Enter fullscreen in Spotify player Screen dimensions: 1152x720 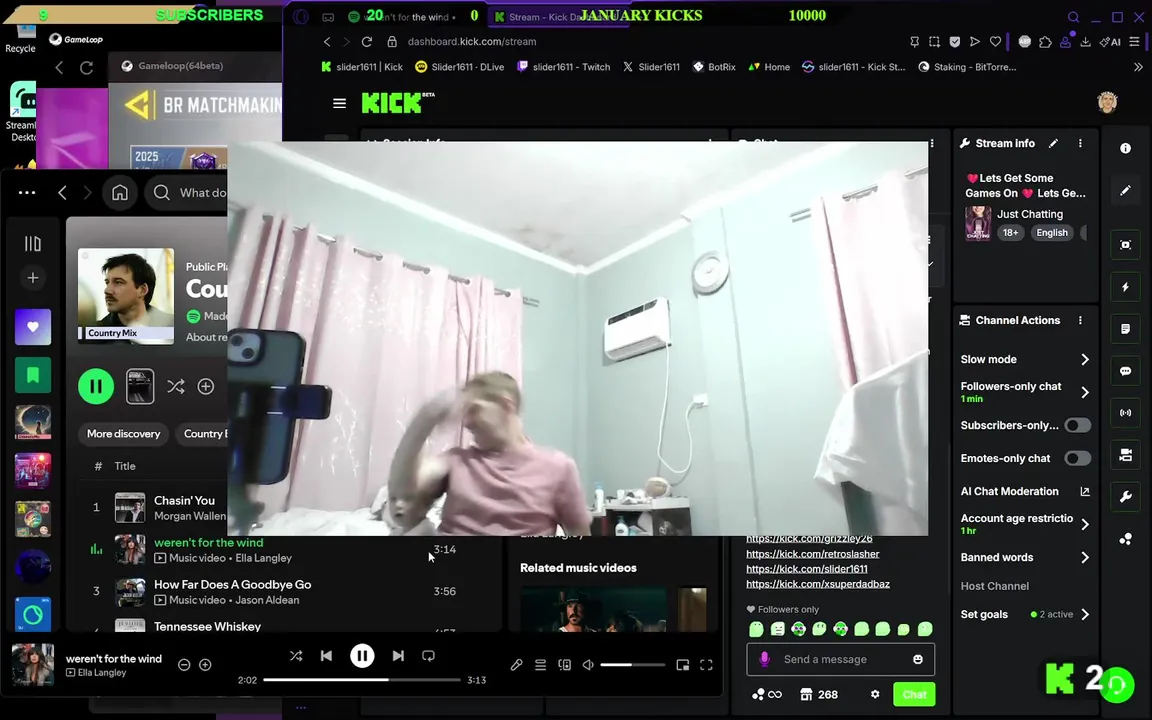click(x=706, y=665)
